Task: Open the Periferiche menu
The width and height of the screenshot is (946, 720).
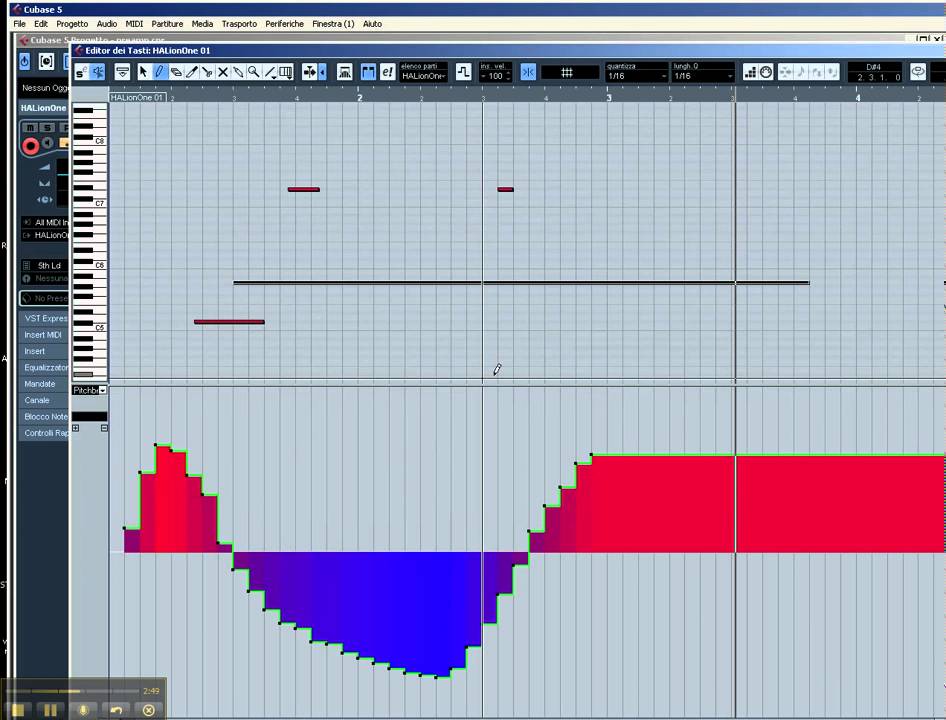Action: coord(284,24)
